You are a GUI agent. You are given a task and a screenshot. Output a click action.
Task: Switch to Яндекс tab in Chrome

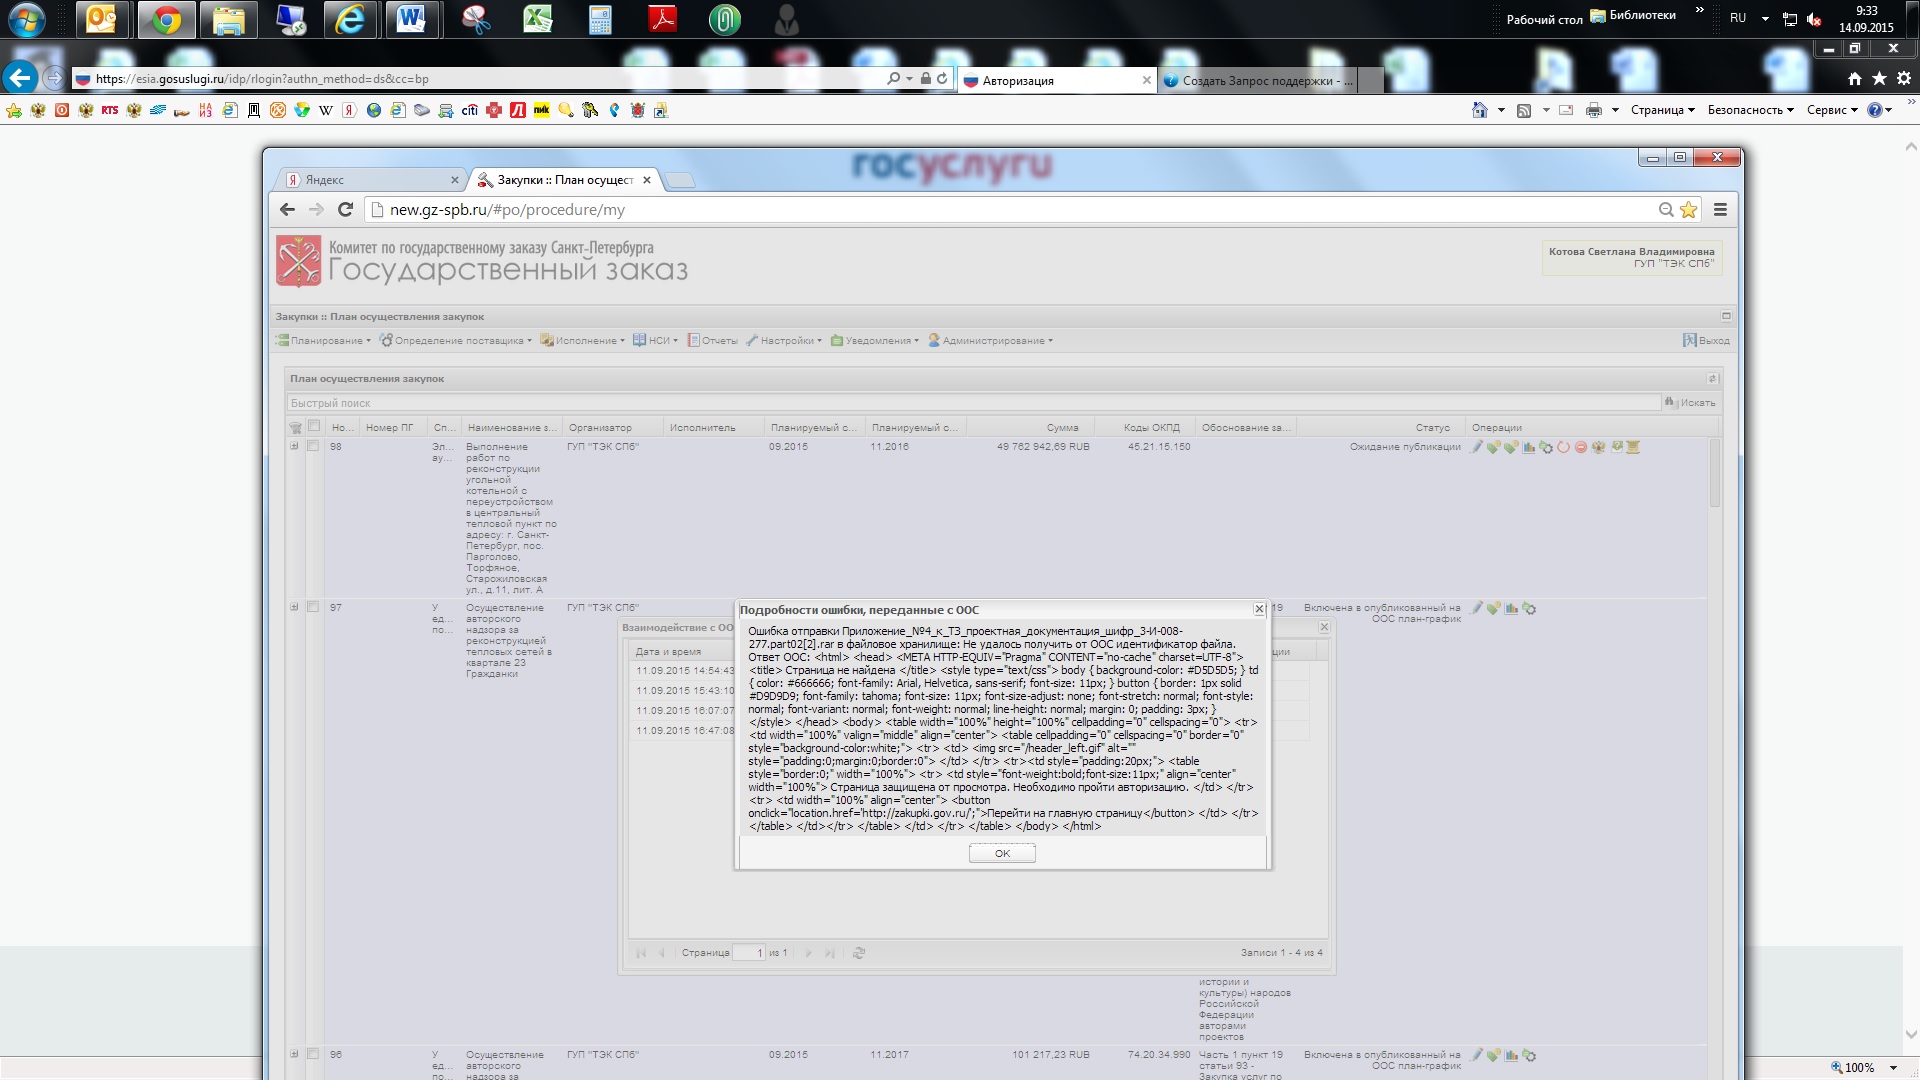click(372, 180)
